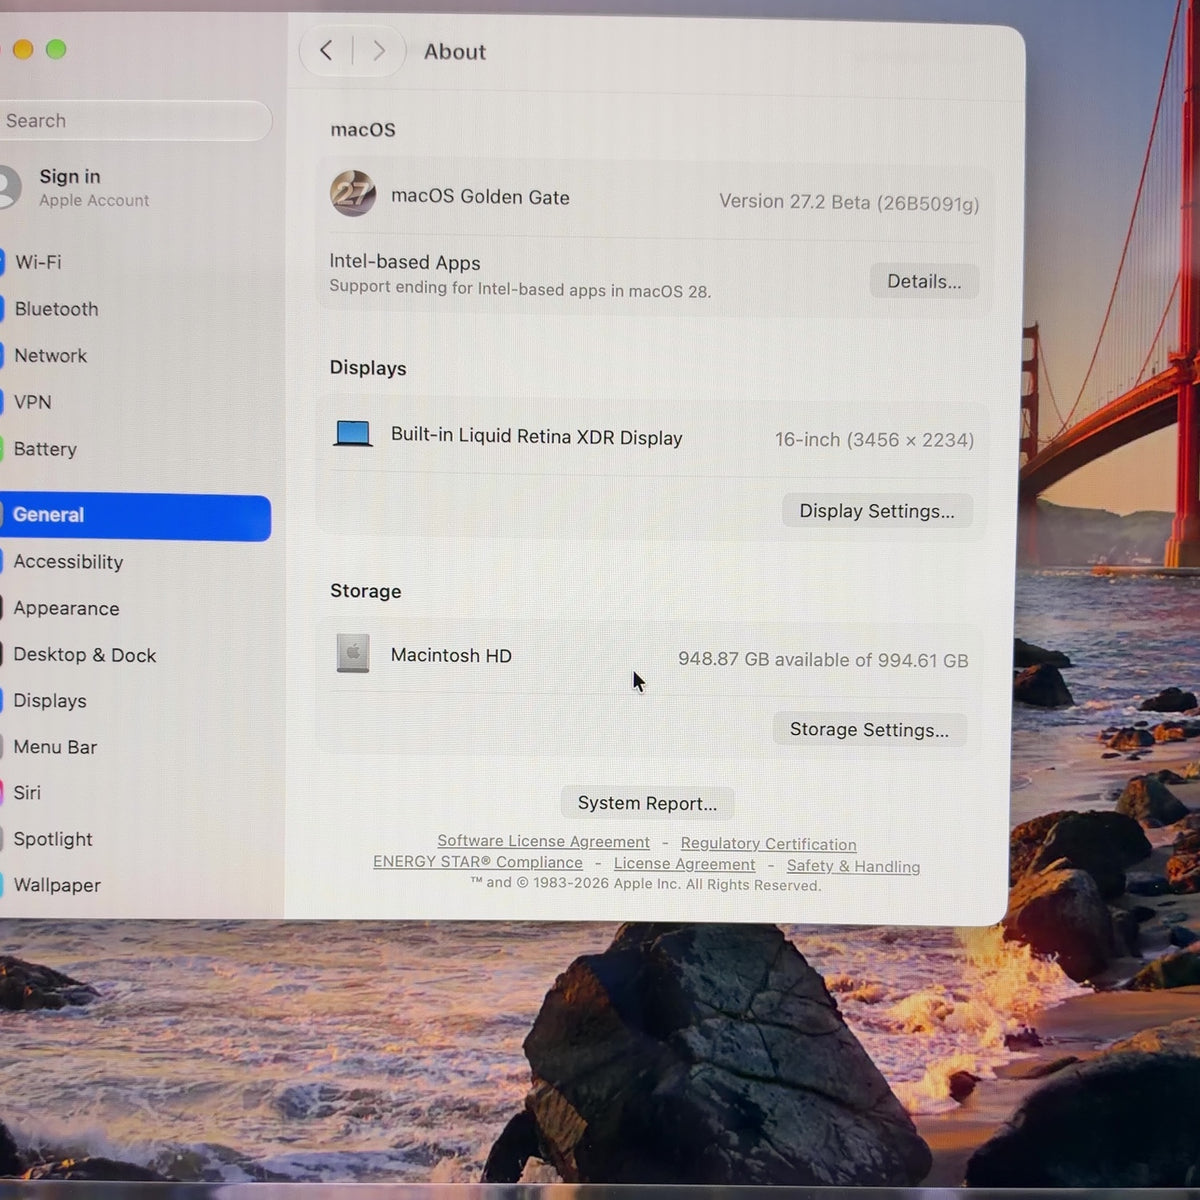Click the About title in the toolbar
The height and width of the screenshot is (1200, 1200).
pos(455,51)
